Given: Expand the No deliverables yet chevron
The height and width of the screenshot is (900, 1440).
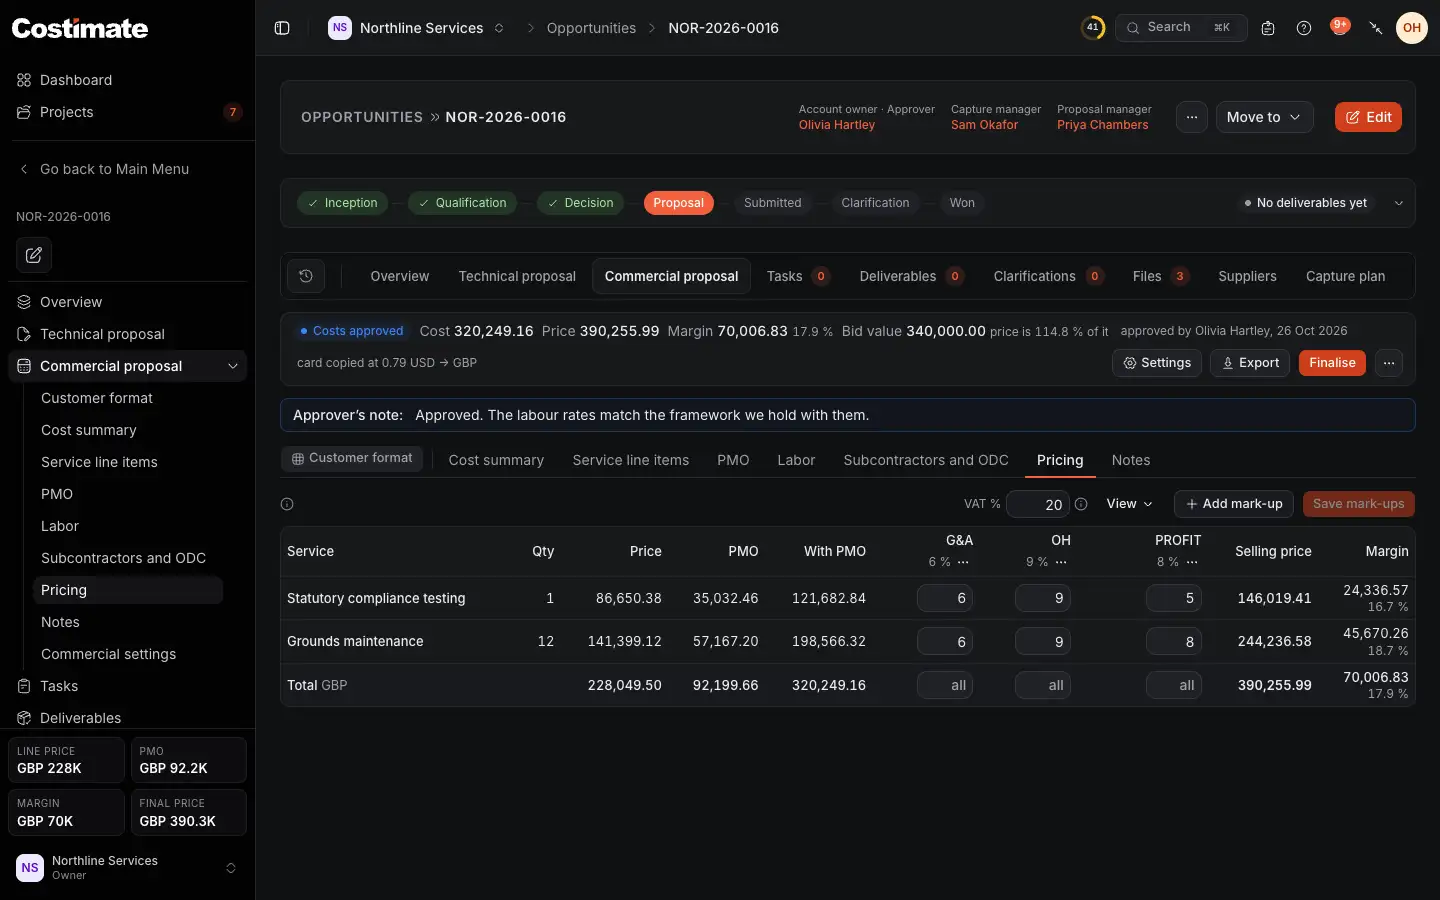Looking at the screenshot, I should [1399, 203].
